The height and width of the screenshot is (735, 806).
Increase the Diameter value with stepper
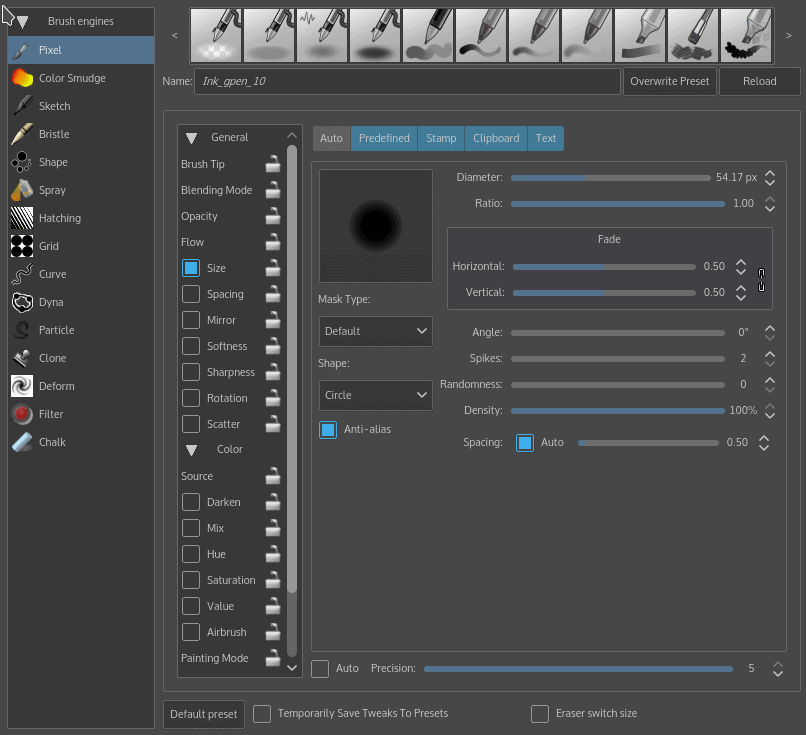(770, 173)
